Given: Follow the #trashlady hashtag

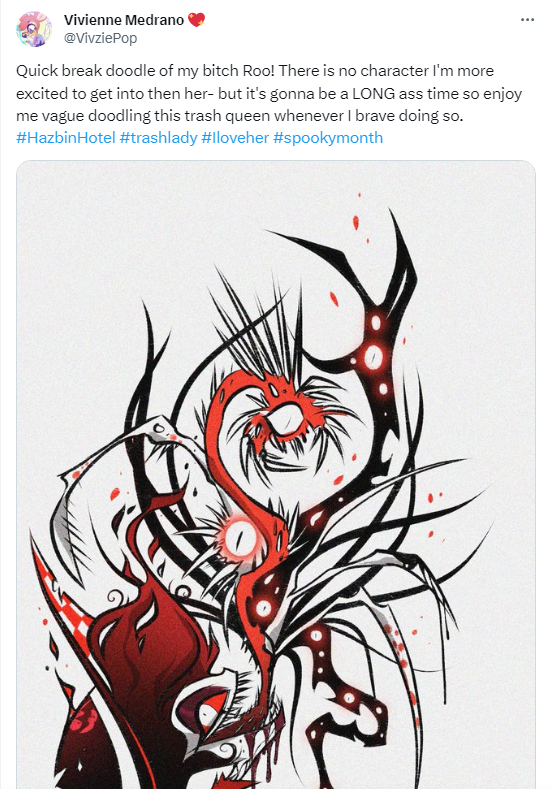Looking at the screenshot, I should click(159, 138).
